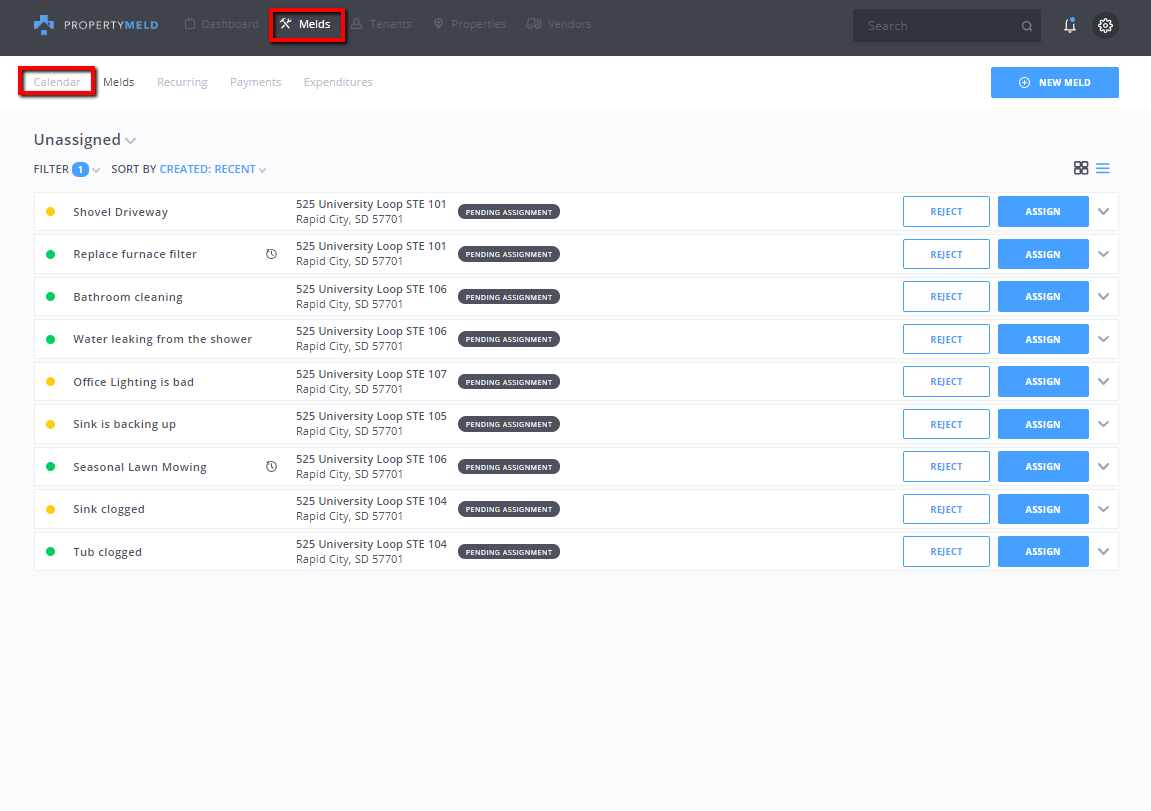This screenshot has width=1151, height=811.
Task: Open the Filter dropdown
Action: 67,170
